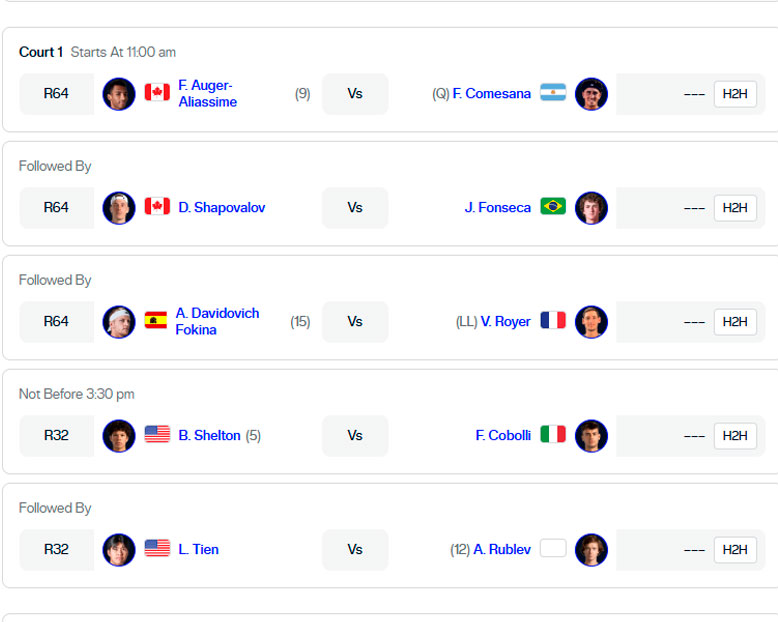The image size is (778, 622).
Task: Click the Argentina flag next to F. Comesana
Action: tap(553, 93)
